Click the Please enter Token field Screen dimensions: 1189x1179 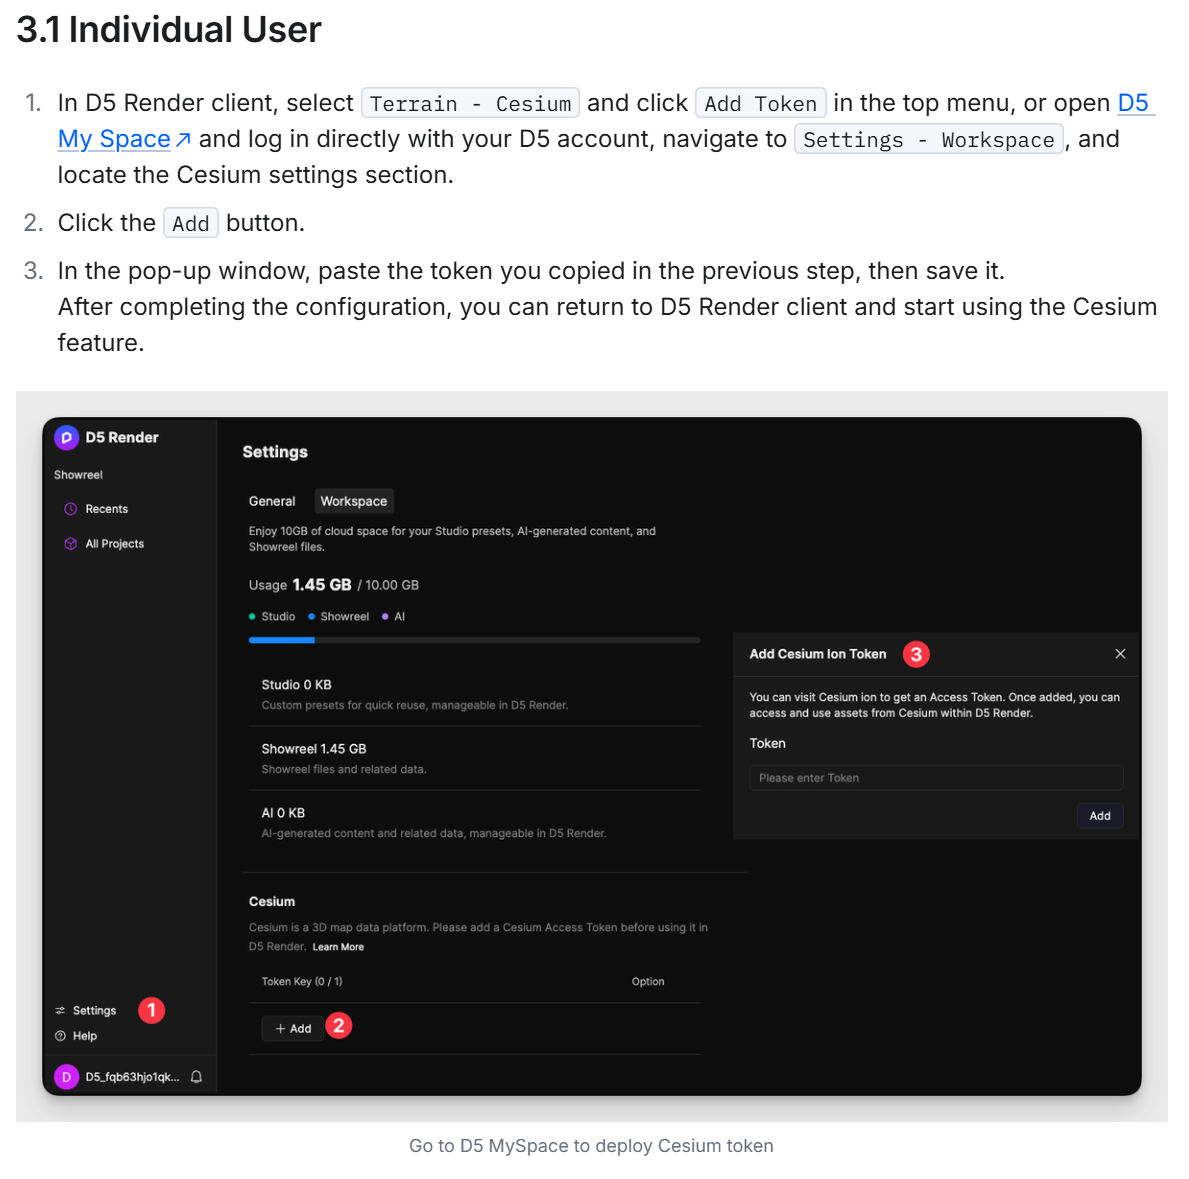point(936,778)
